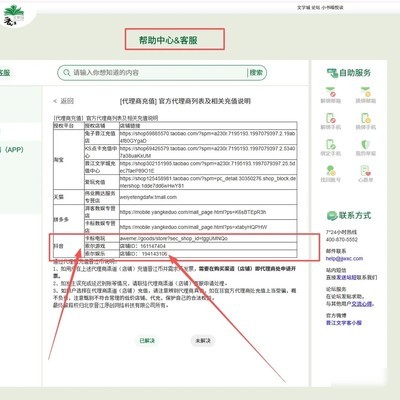Click the 店铺ID: 194143106 cell
The height and width of the screenshot is (400, 400).
(208, 254)
